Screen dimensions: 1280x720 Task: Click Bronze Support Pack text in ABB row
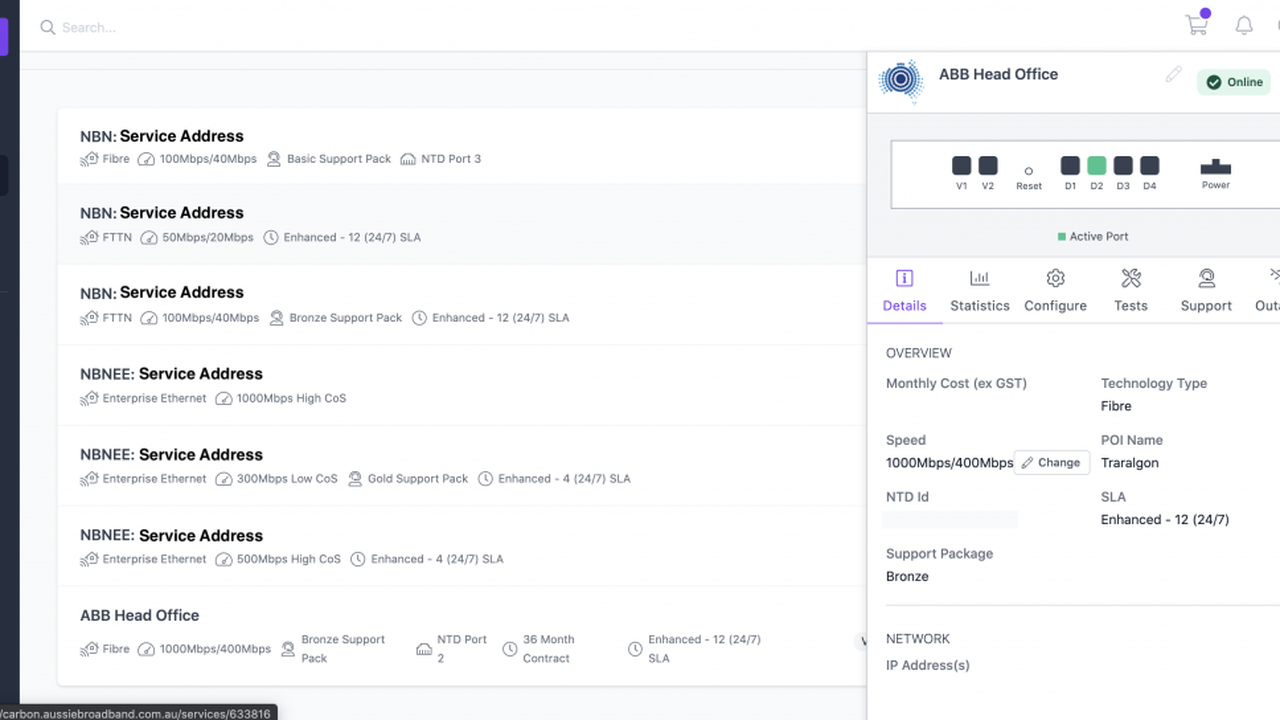343,649
